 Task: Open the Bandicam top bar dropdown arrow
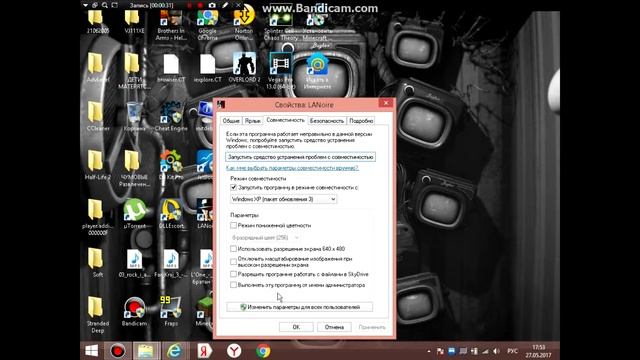pyautogui.click(x=85, y=5)
